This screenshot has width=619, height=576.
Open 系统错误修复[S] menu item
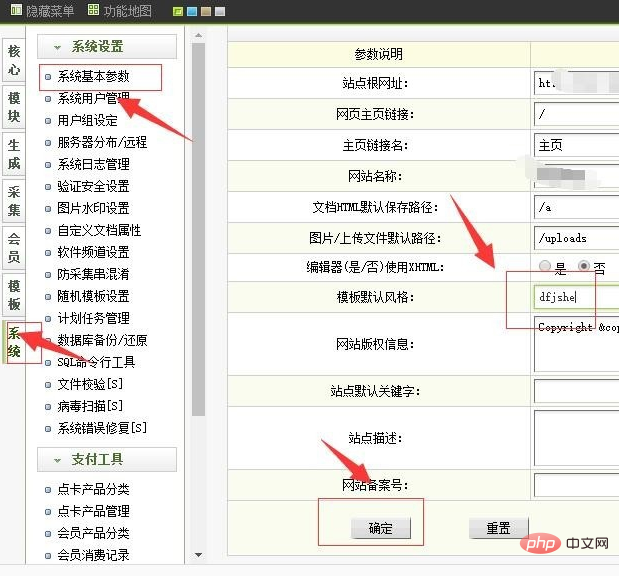click(x=102, y=428)
